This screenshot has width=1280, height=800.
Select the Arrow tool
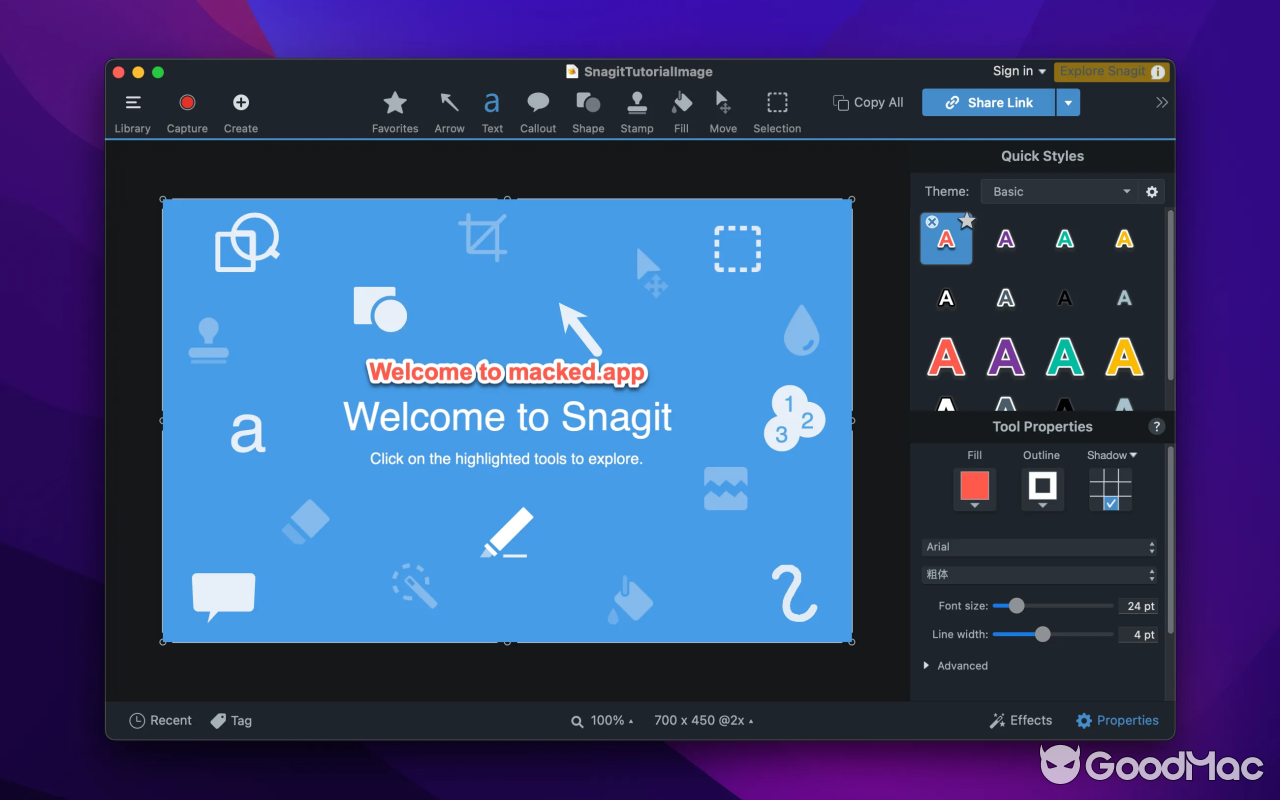449,110
